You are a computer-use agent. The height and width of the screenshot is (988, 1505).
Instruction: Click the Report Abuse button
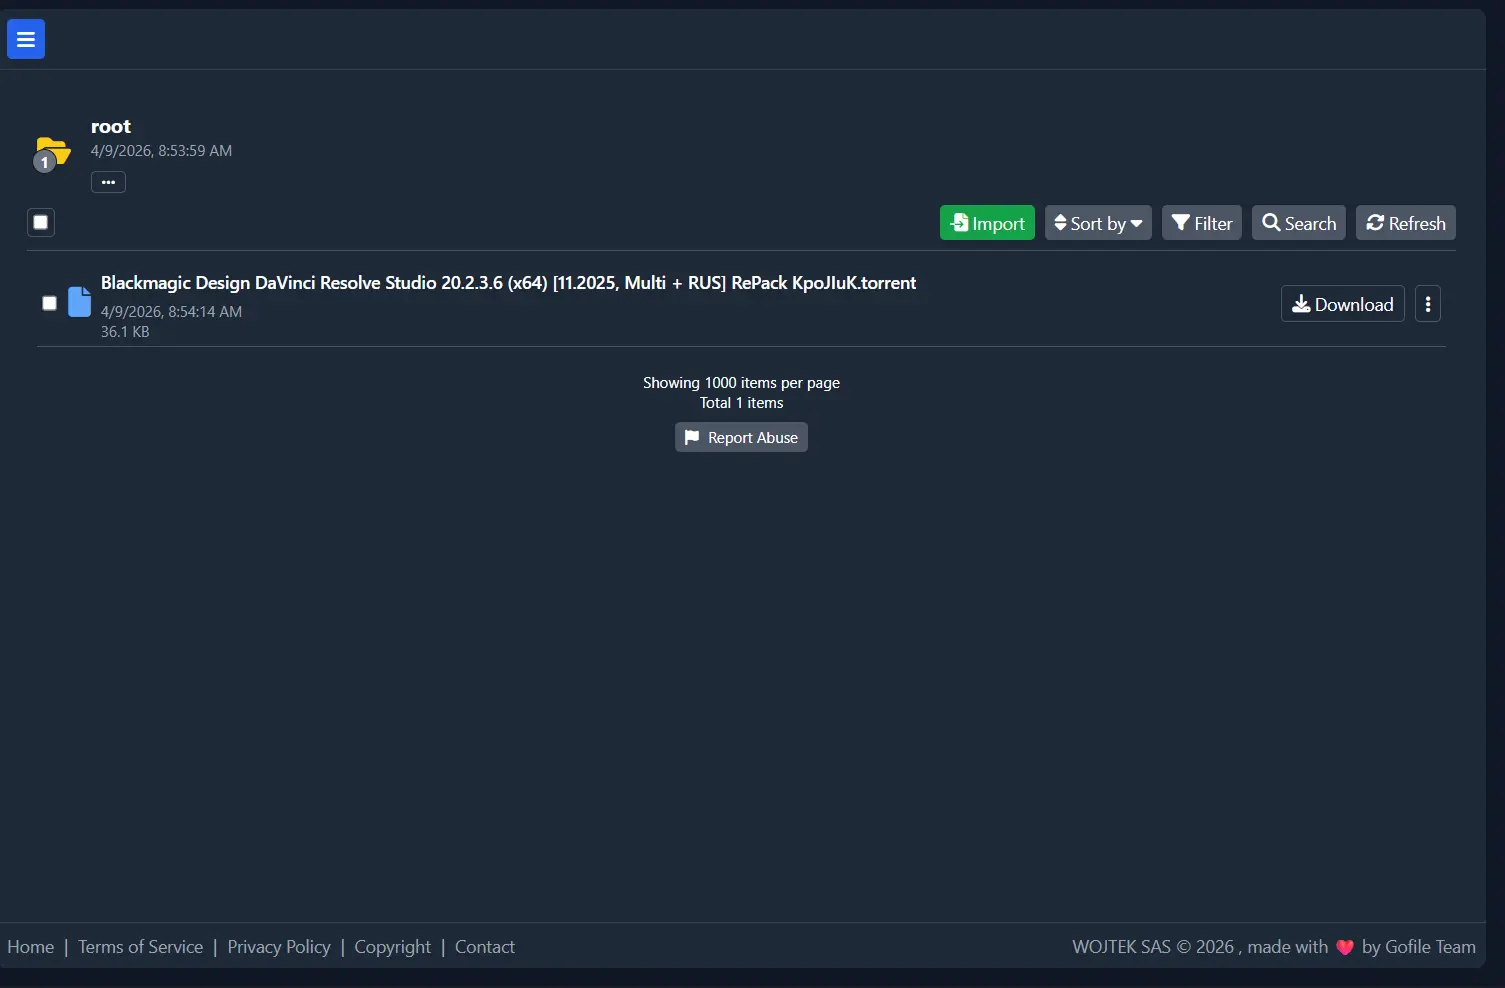(x=741, y=437)
